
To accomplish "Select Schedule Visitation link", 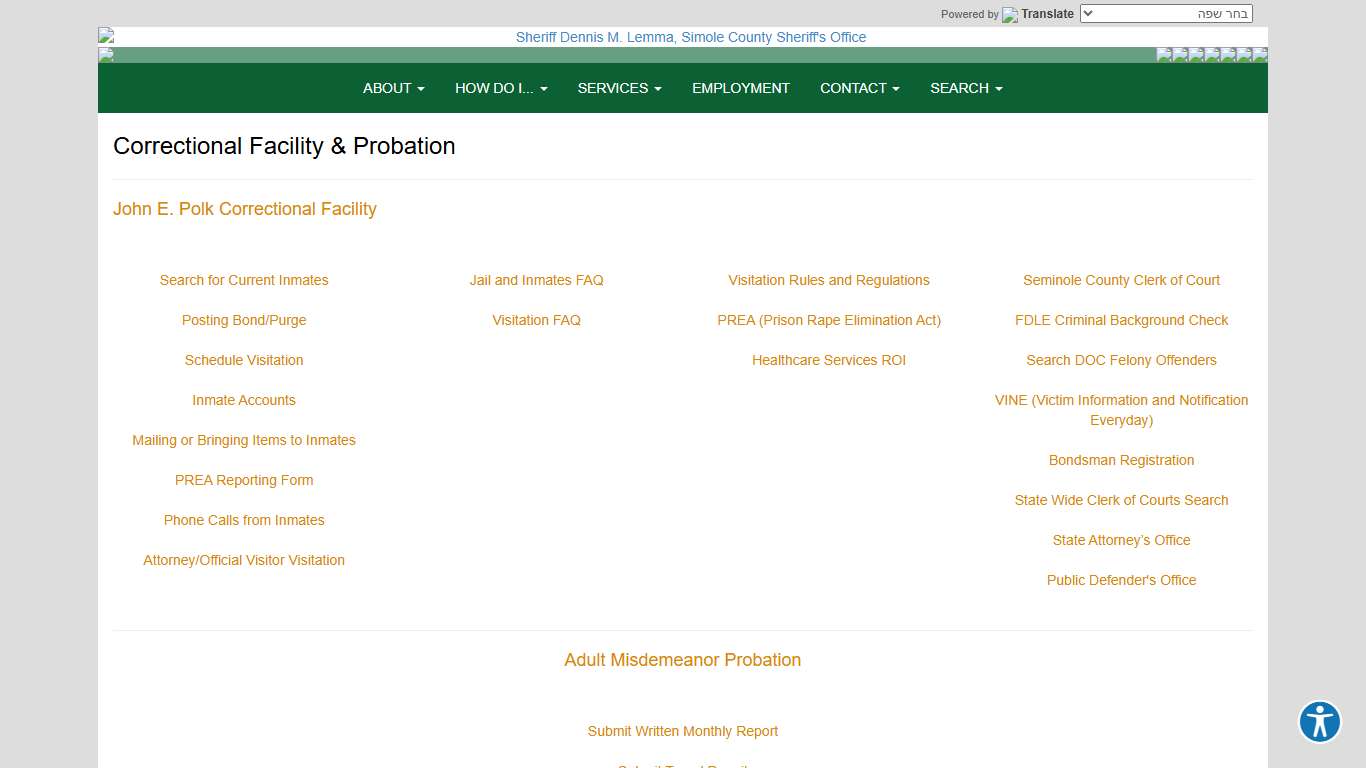I will 244,360.
